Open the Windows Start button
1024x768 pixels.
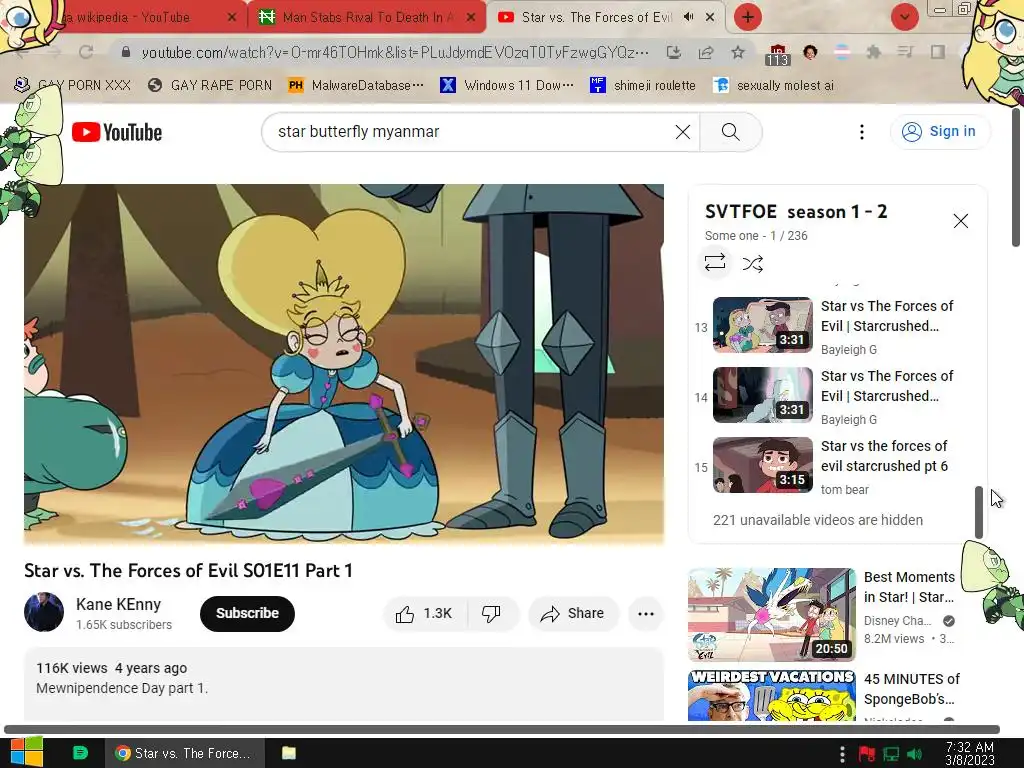26,752
